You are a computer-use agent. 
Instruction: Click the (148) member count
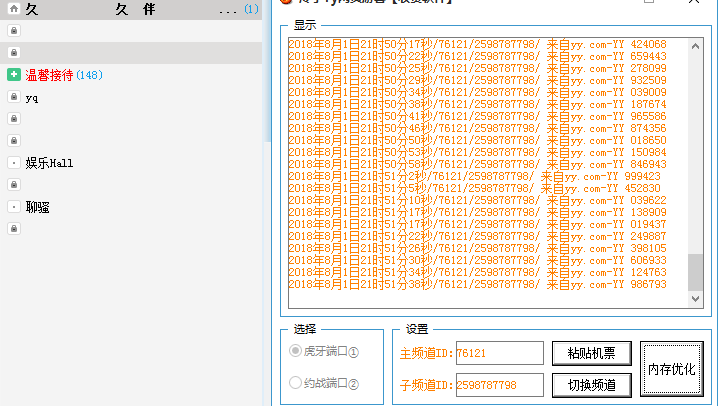click(x=89, y=75)
